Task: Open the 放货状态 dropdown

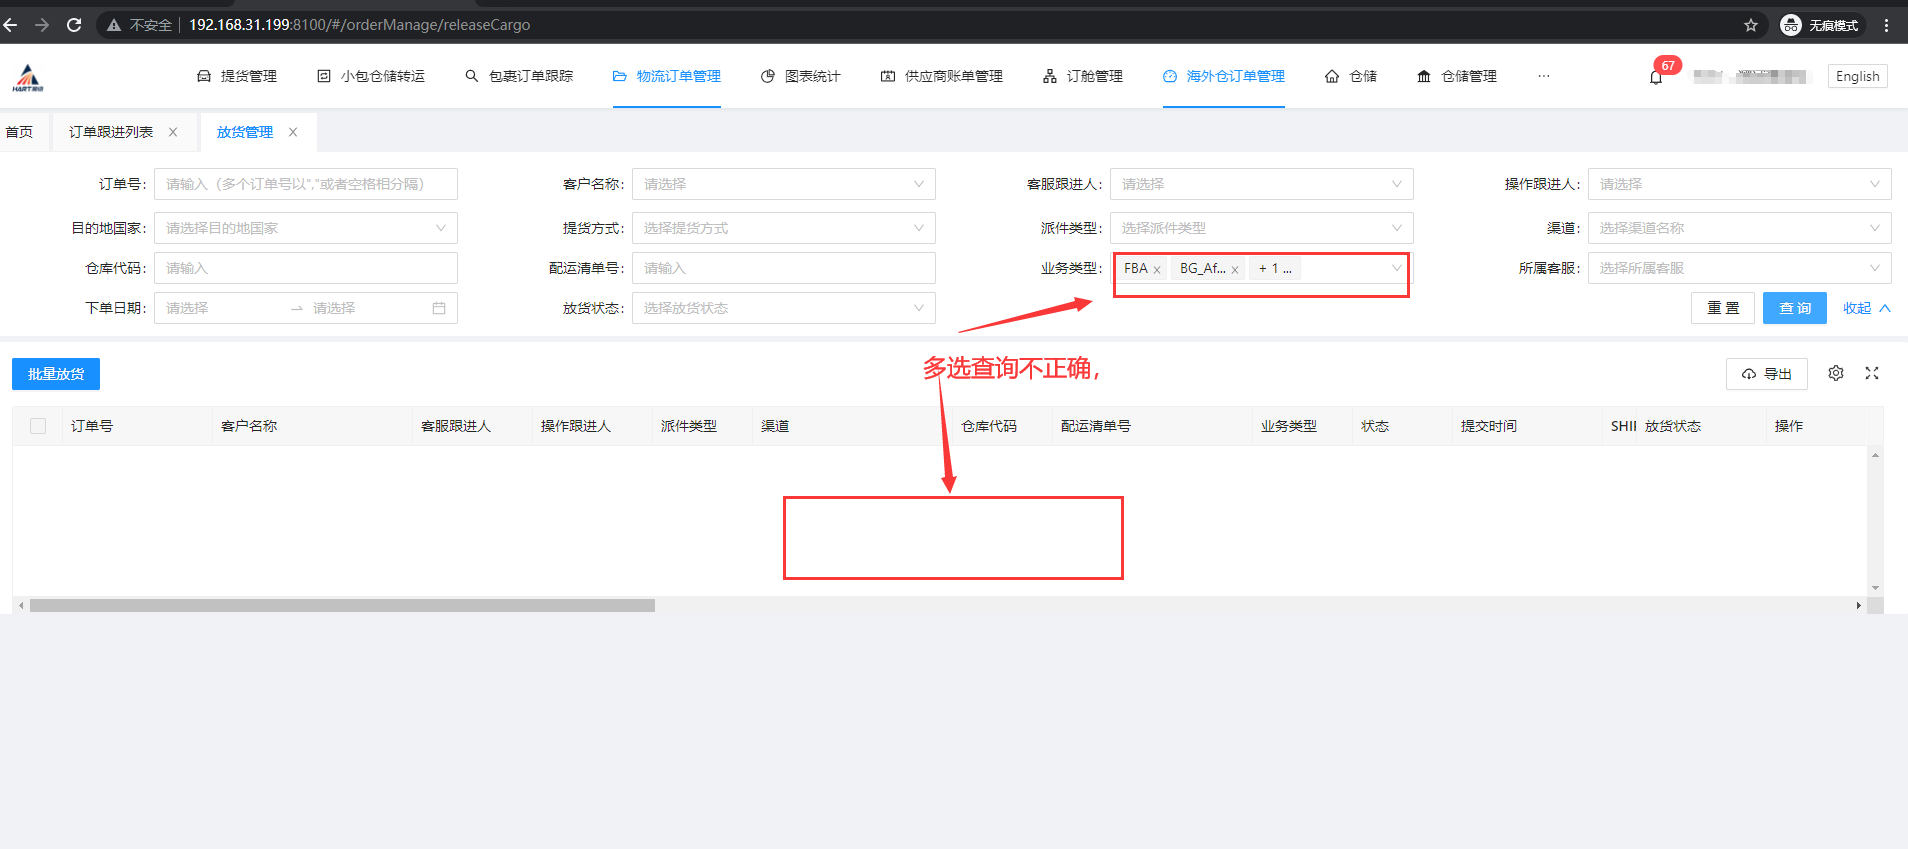Action: click(x=783, y=308)
